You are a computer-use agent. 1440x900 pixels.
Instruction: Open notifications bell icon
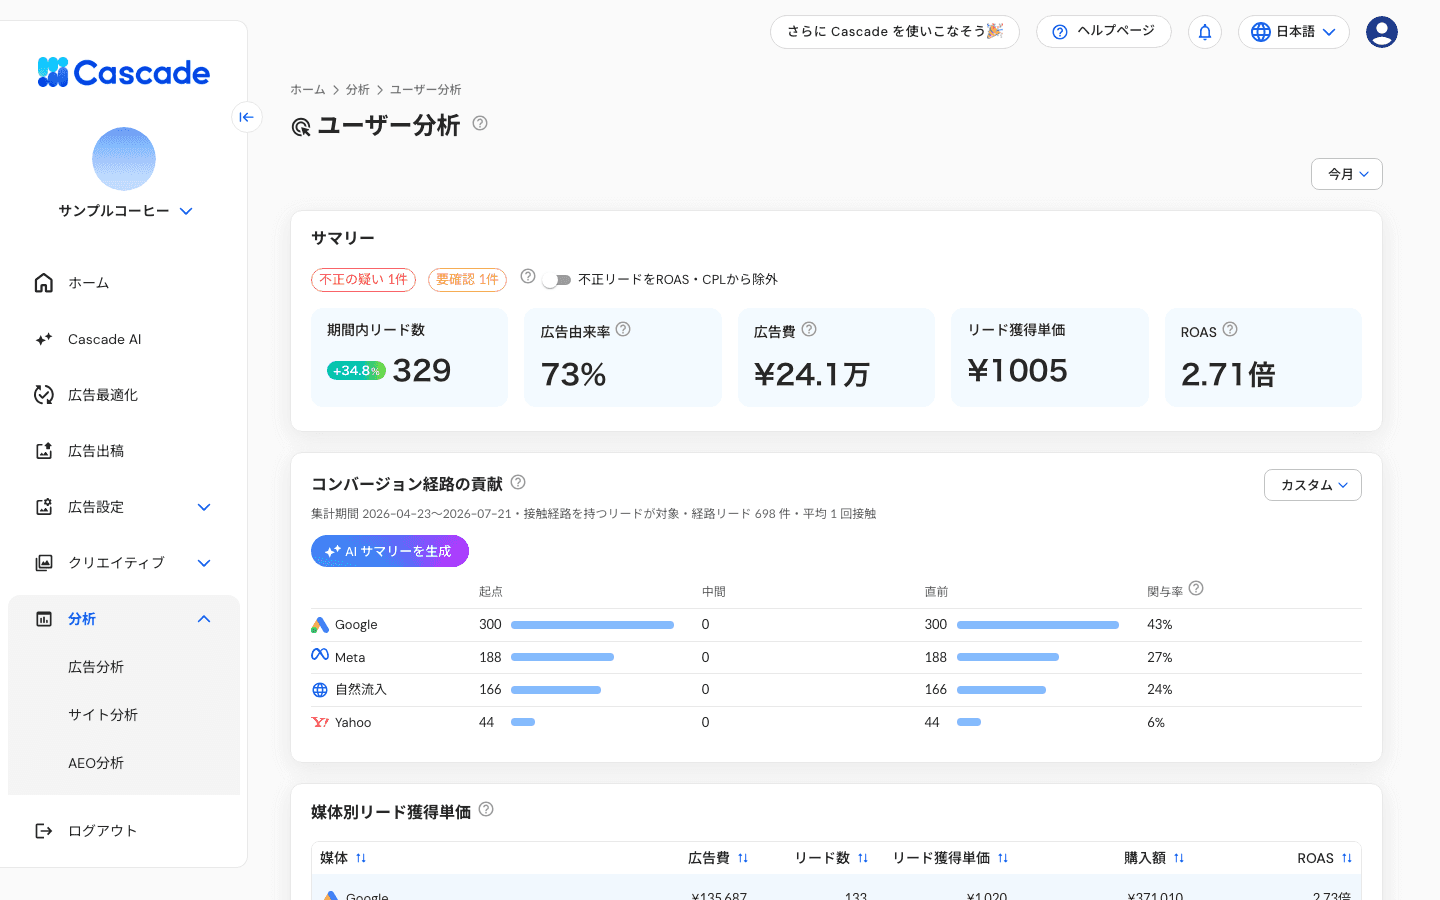1205,32
